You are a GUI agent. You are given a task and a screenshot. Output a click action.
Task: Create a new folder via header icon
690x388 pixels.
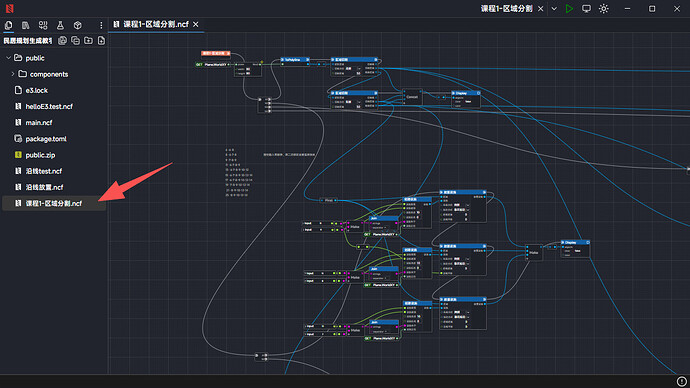(88, 40)
